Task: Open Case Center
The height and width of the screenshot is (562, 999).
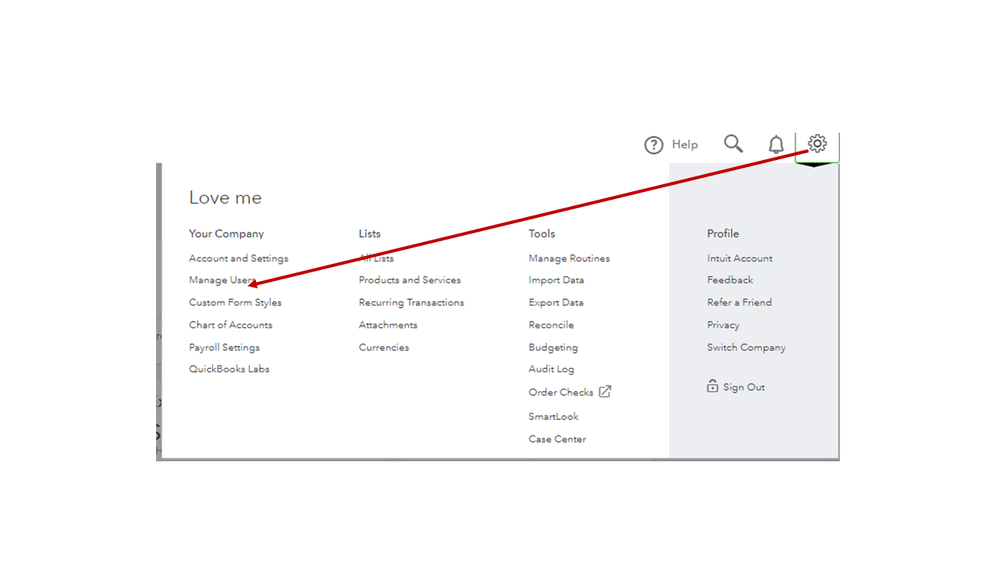Action: pos(557,439)
